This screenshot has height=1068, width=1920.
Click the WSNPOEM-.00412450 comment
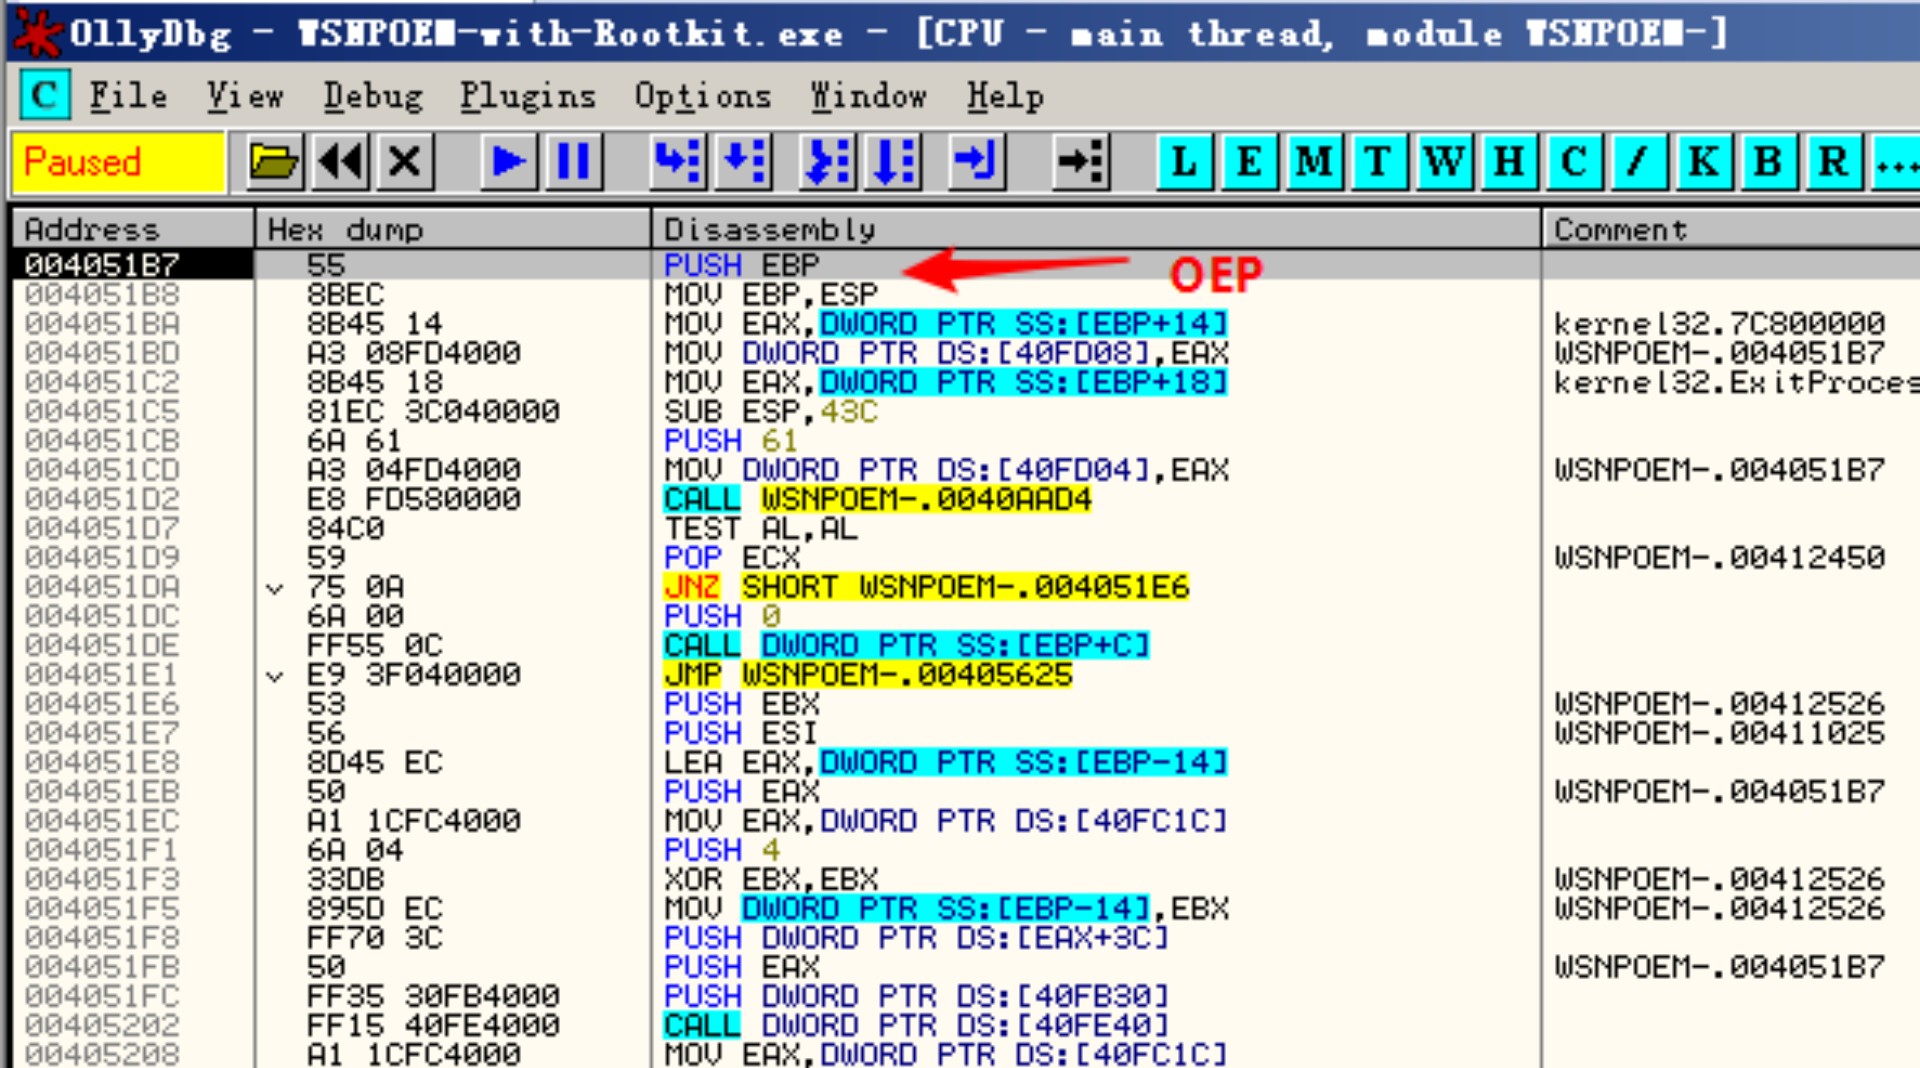(x=1719, y=557)
